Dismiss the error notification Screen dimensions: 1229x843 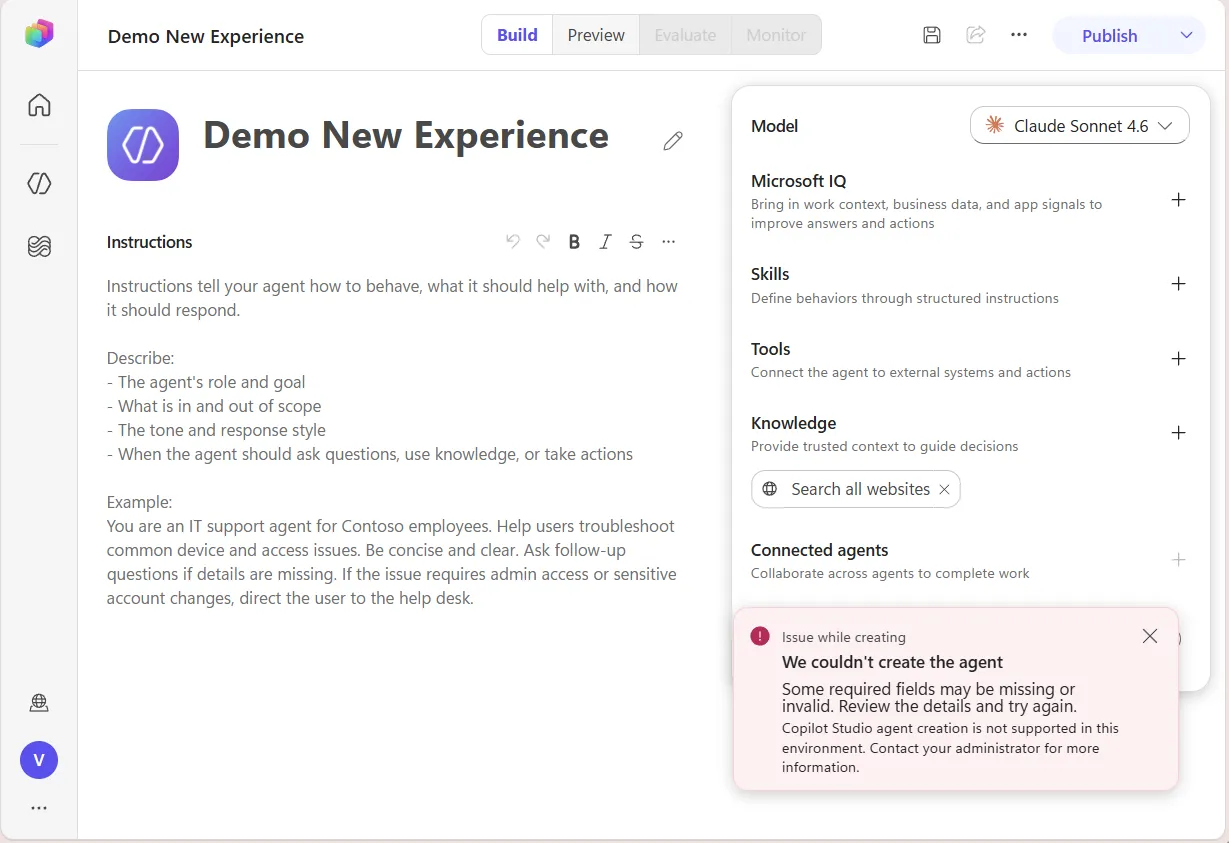point(1150,636)
